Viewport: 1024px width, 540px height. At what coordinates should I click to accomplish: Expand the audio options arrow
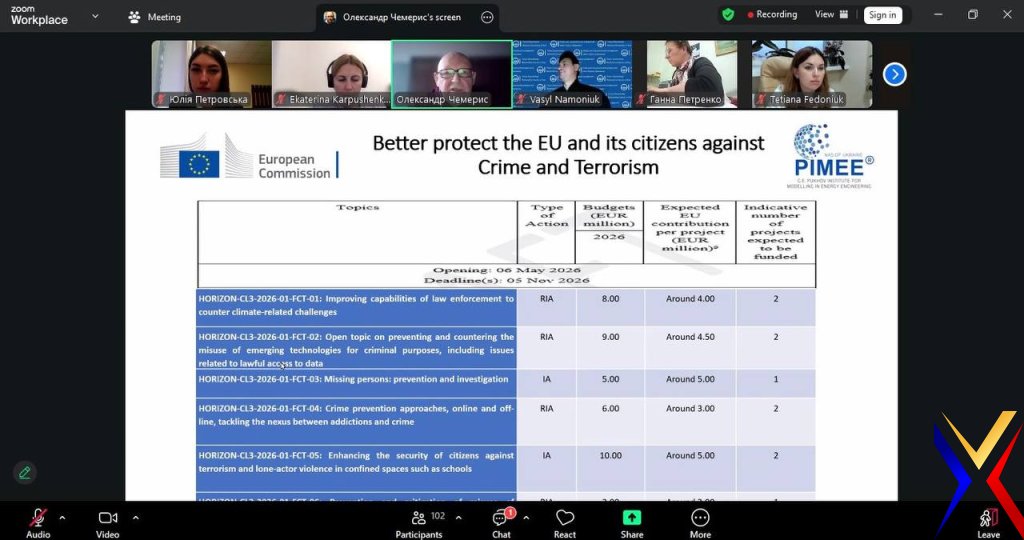tap(62, 517)
